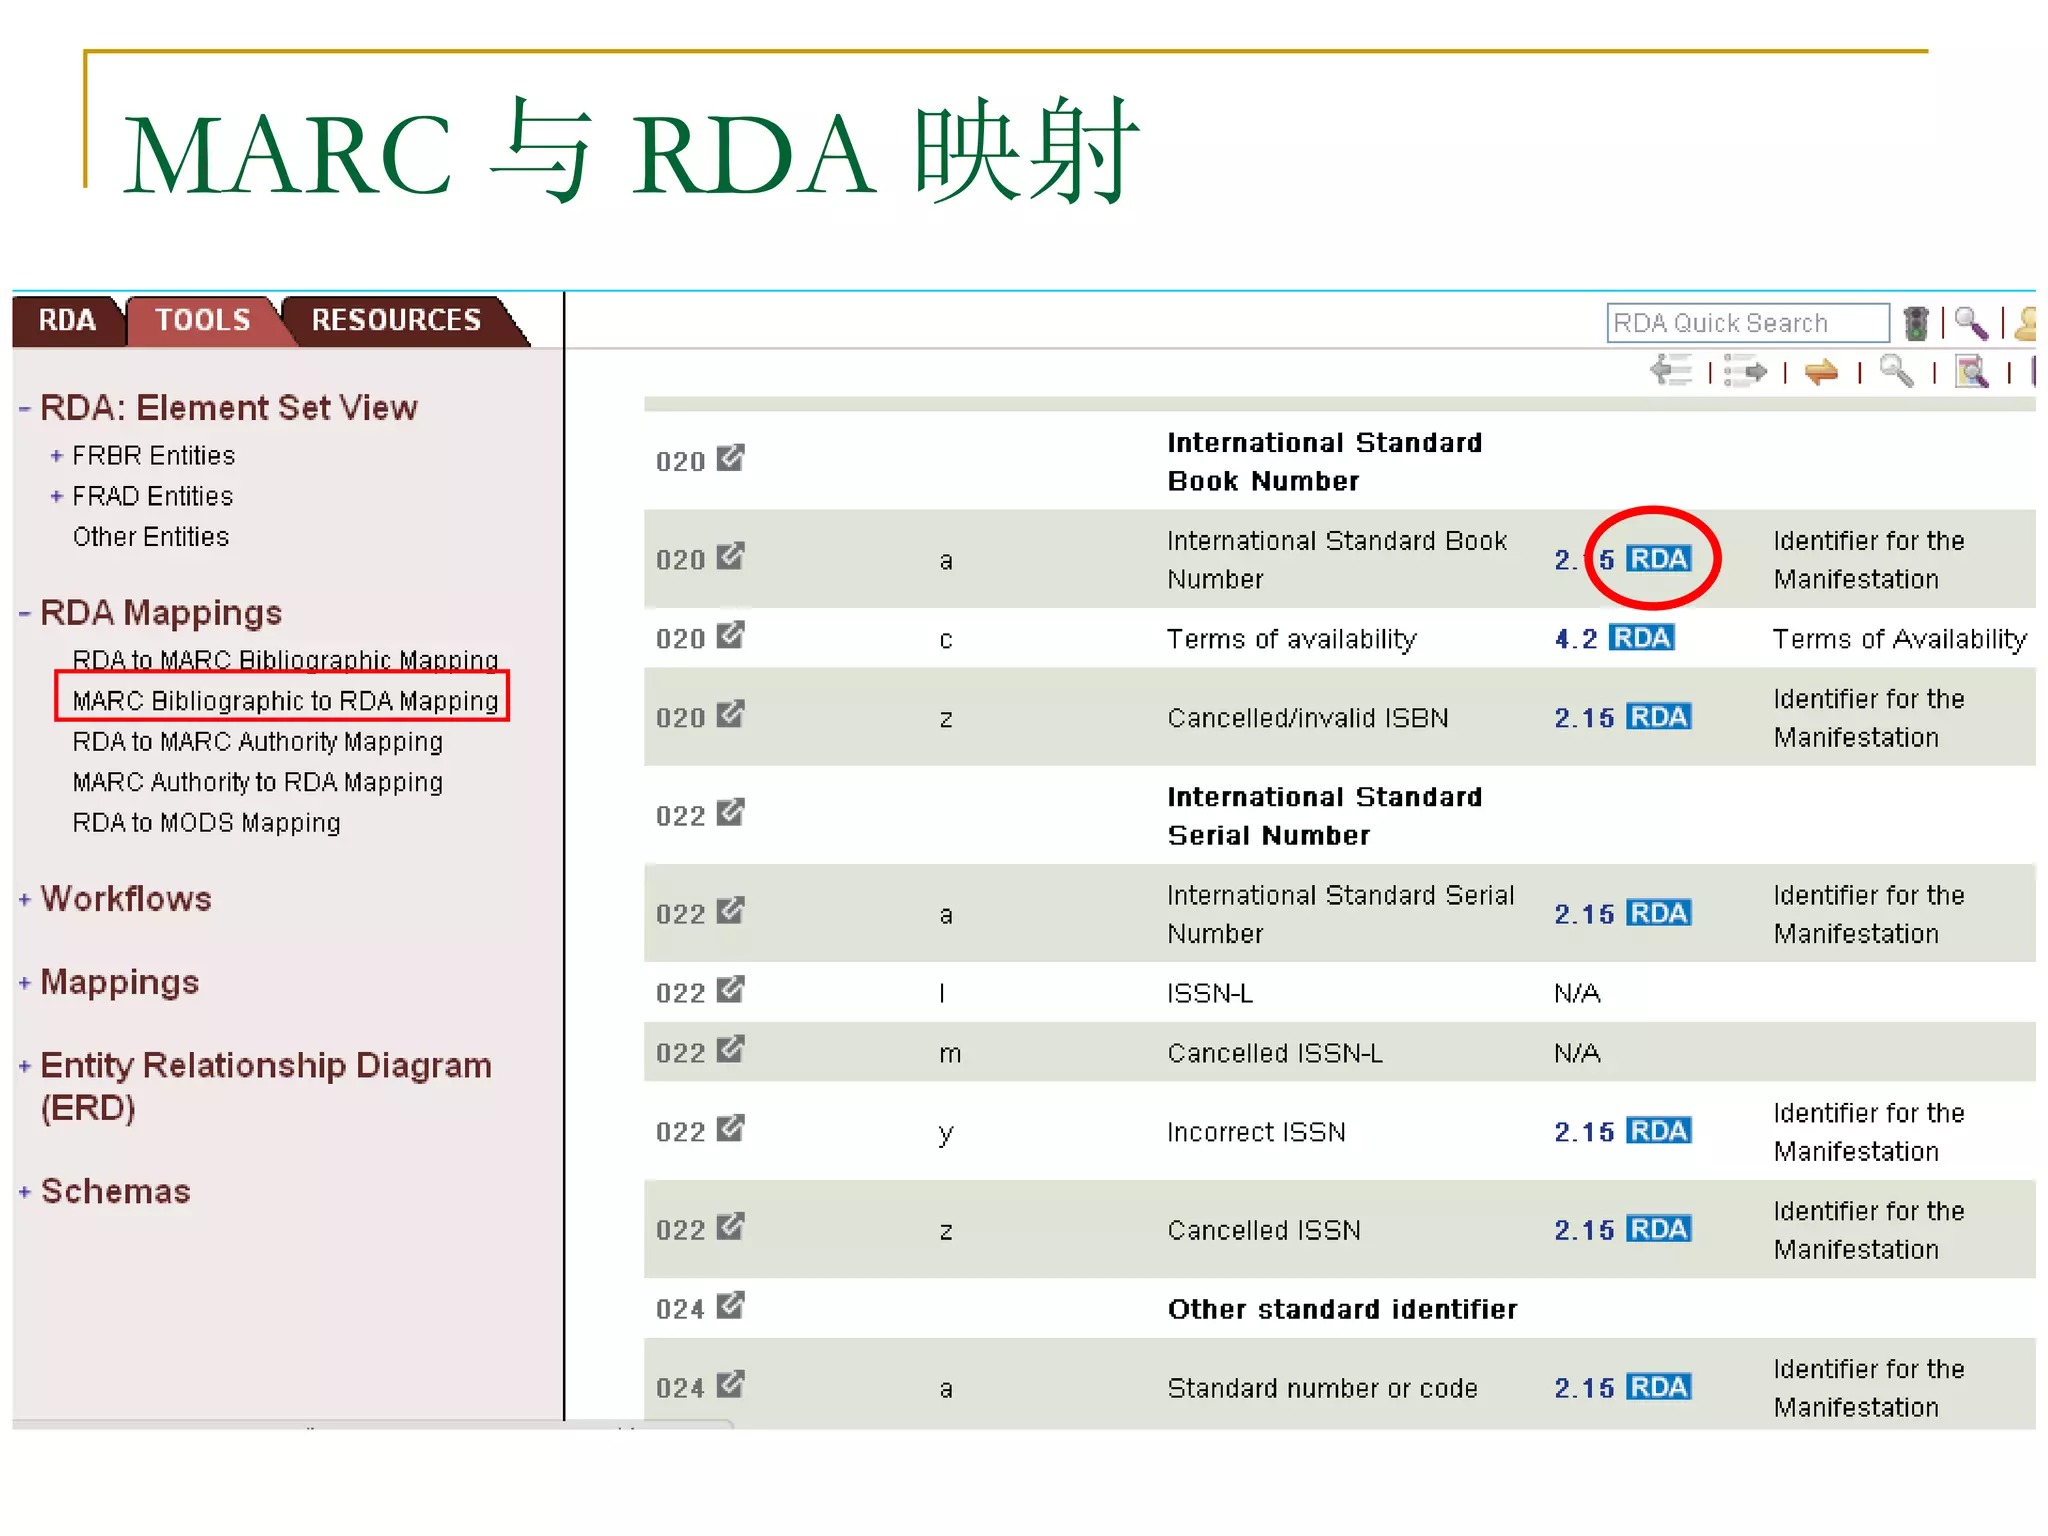Click the gray magnifier find icon
The image size is (2048, 1536).
pyautogui.click(x=1896, y=371)
